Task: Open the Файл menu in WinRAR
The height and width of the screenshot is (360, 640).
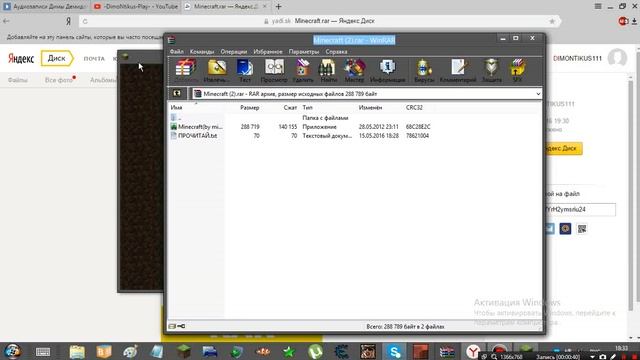Action: (x=177, y=51)
